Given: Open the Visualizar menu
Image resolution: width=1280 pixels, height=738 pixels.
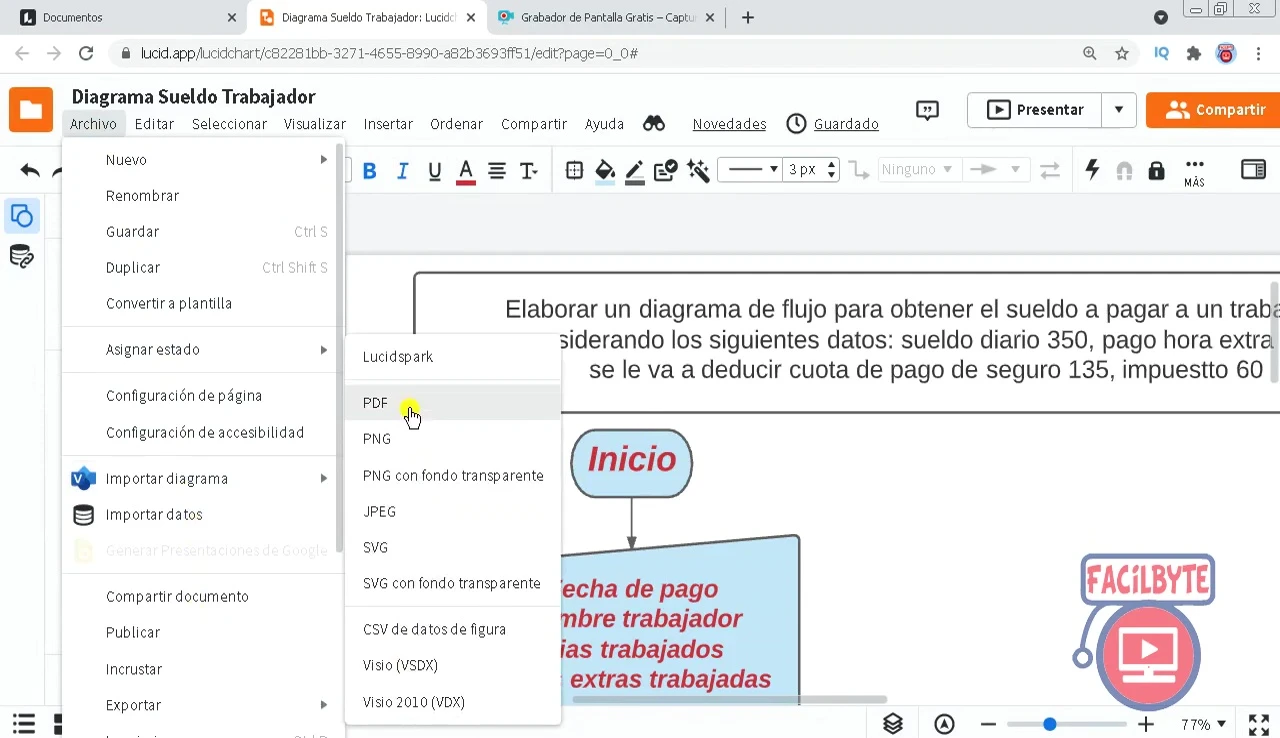Looking at the screenshot, I should (315, 124).
